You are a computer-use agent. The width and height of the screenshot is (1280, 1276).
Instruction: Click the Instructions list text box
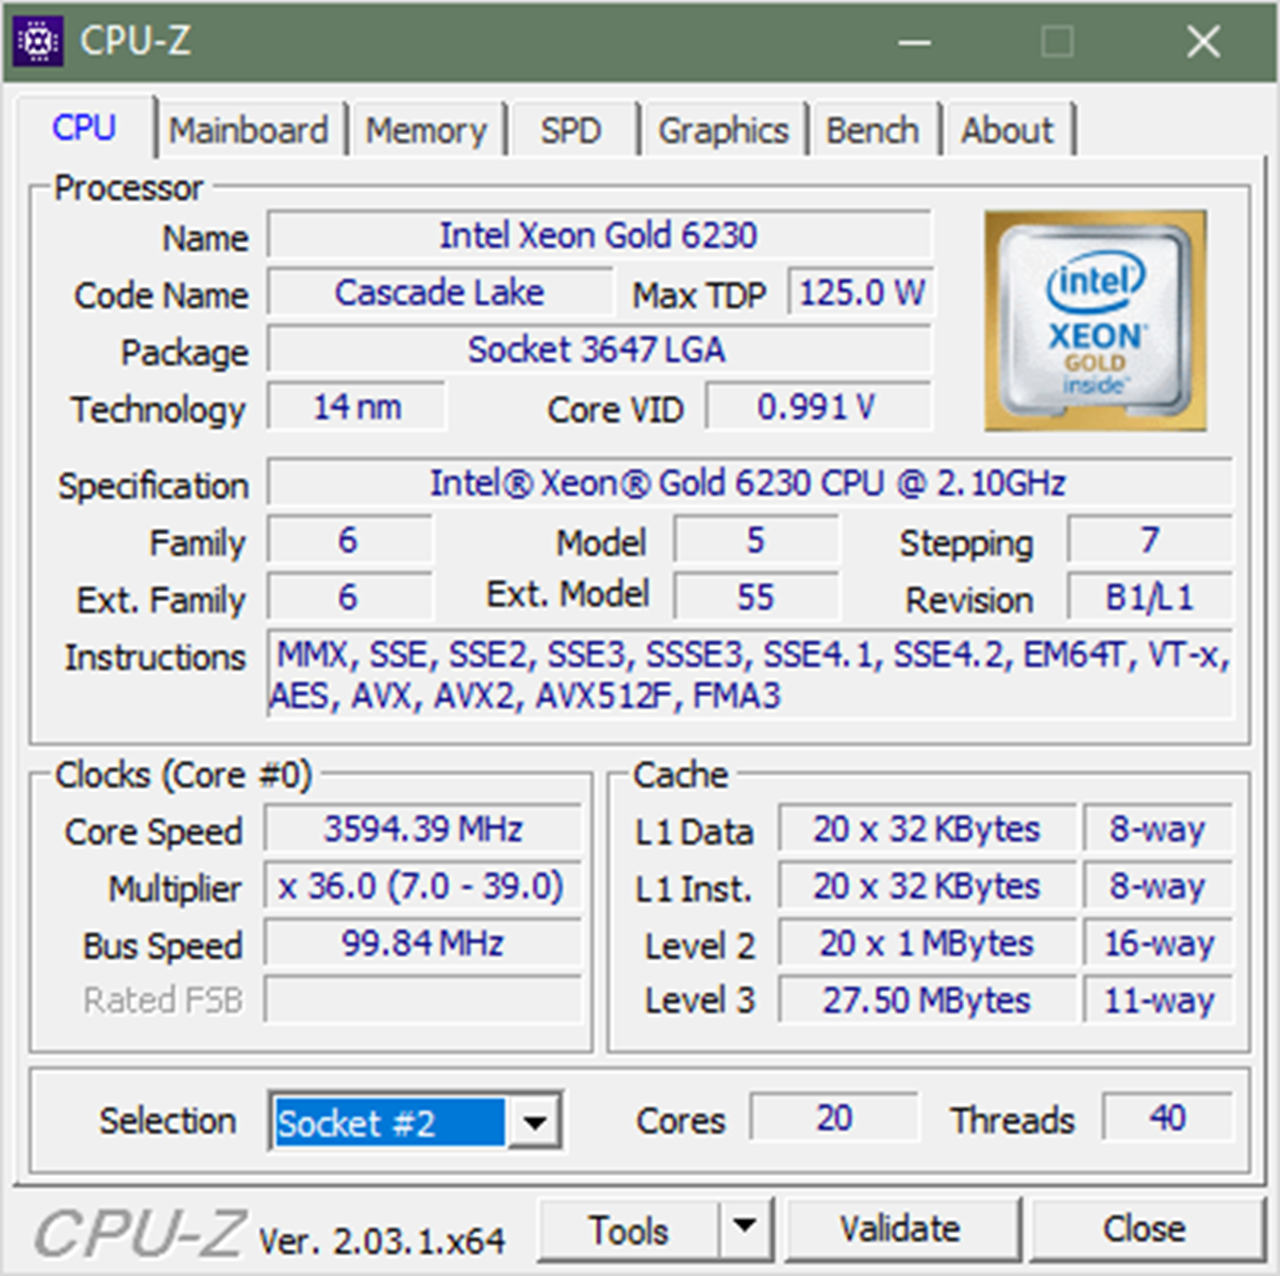coord(750,675)
